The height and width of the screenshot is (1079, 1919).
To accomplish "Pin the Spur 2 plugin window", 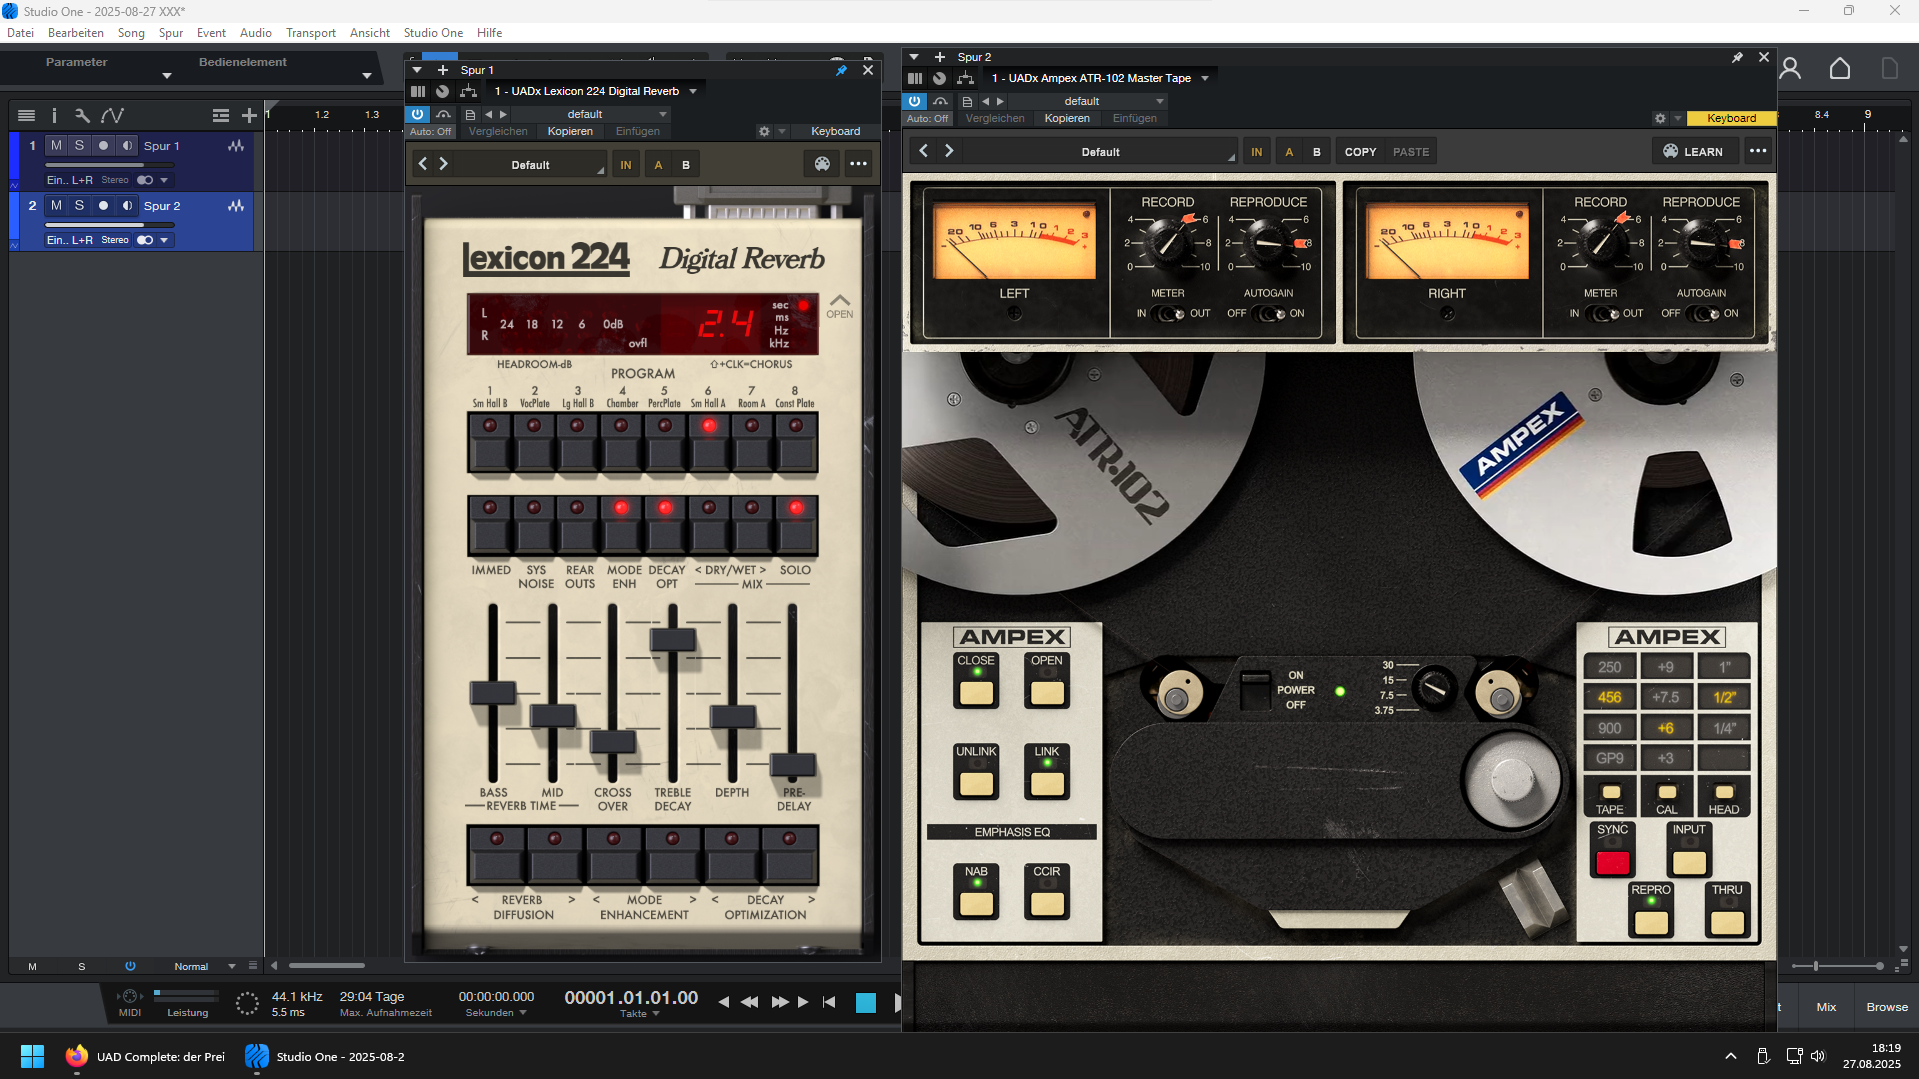I will click(1737, 57).
